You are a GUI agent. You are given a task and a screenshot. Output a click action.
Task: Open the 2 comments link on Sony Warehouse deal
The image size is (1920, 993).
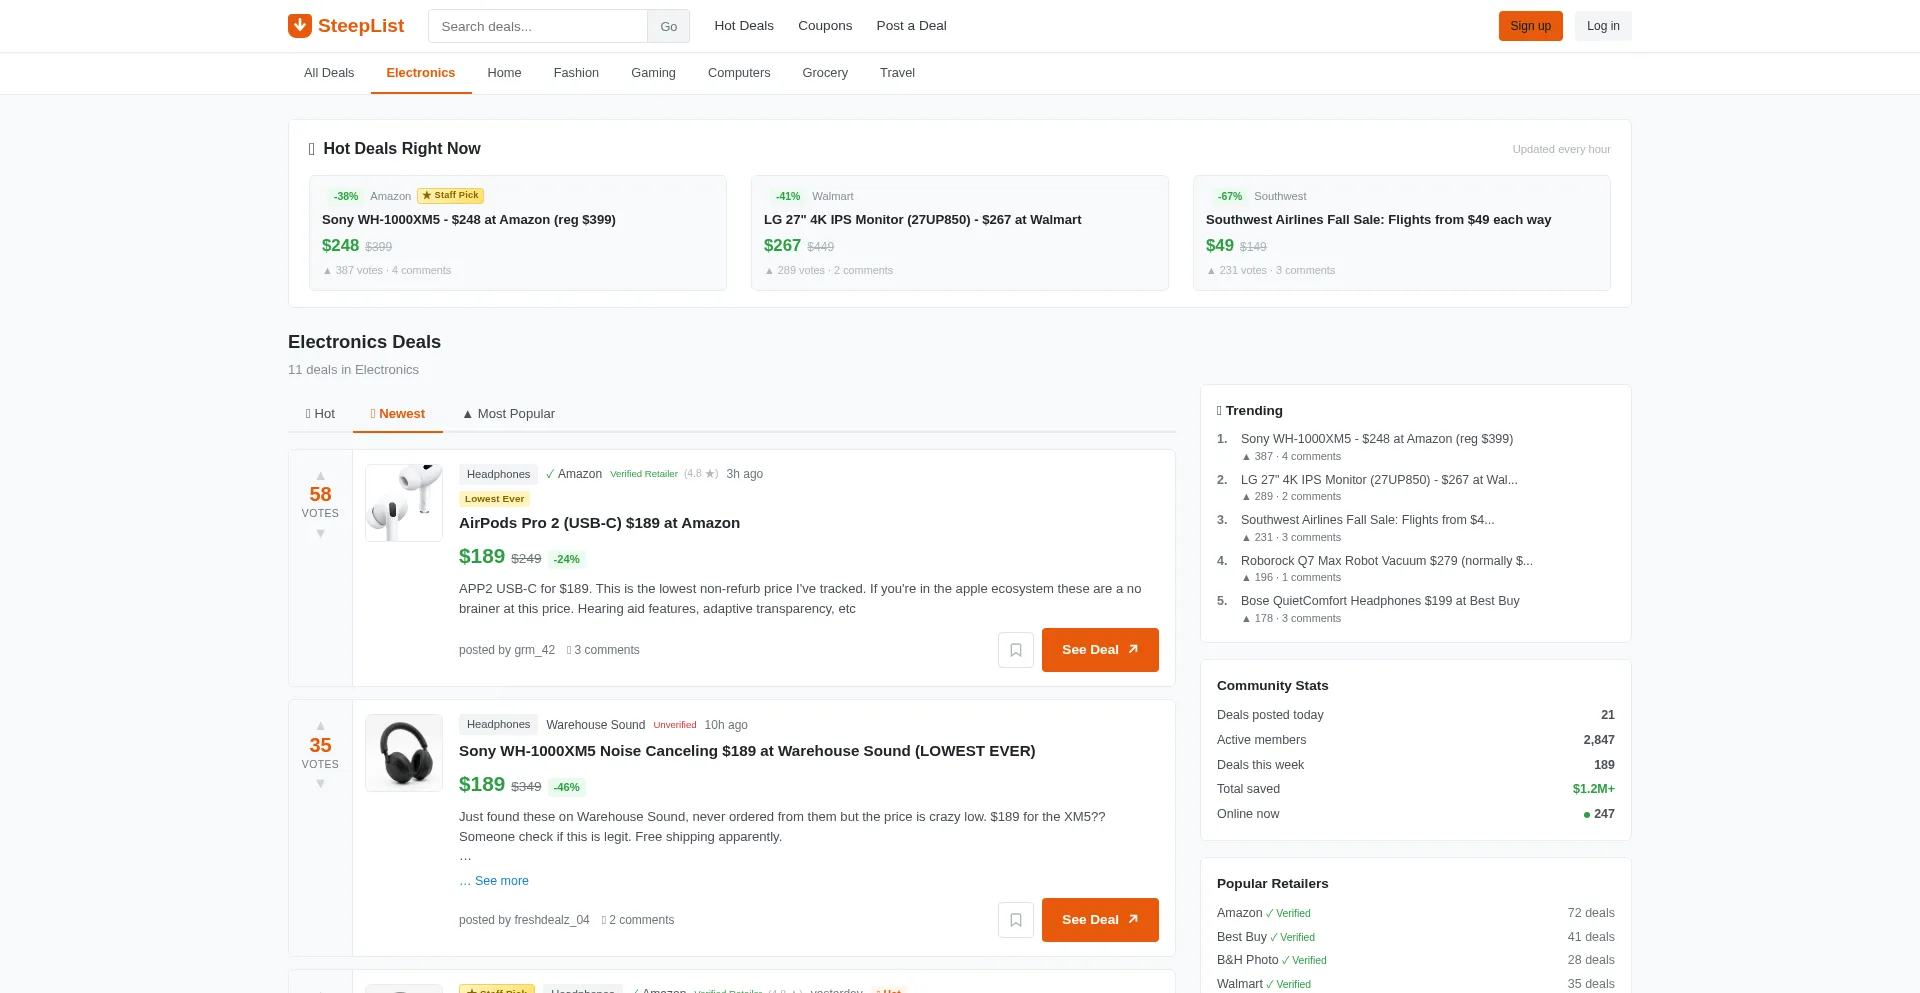point(638,920)
